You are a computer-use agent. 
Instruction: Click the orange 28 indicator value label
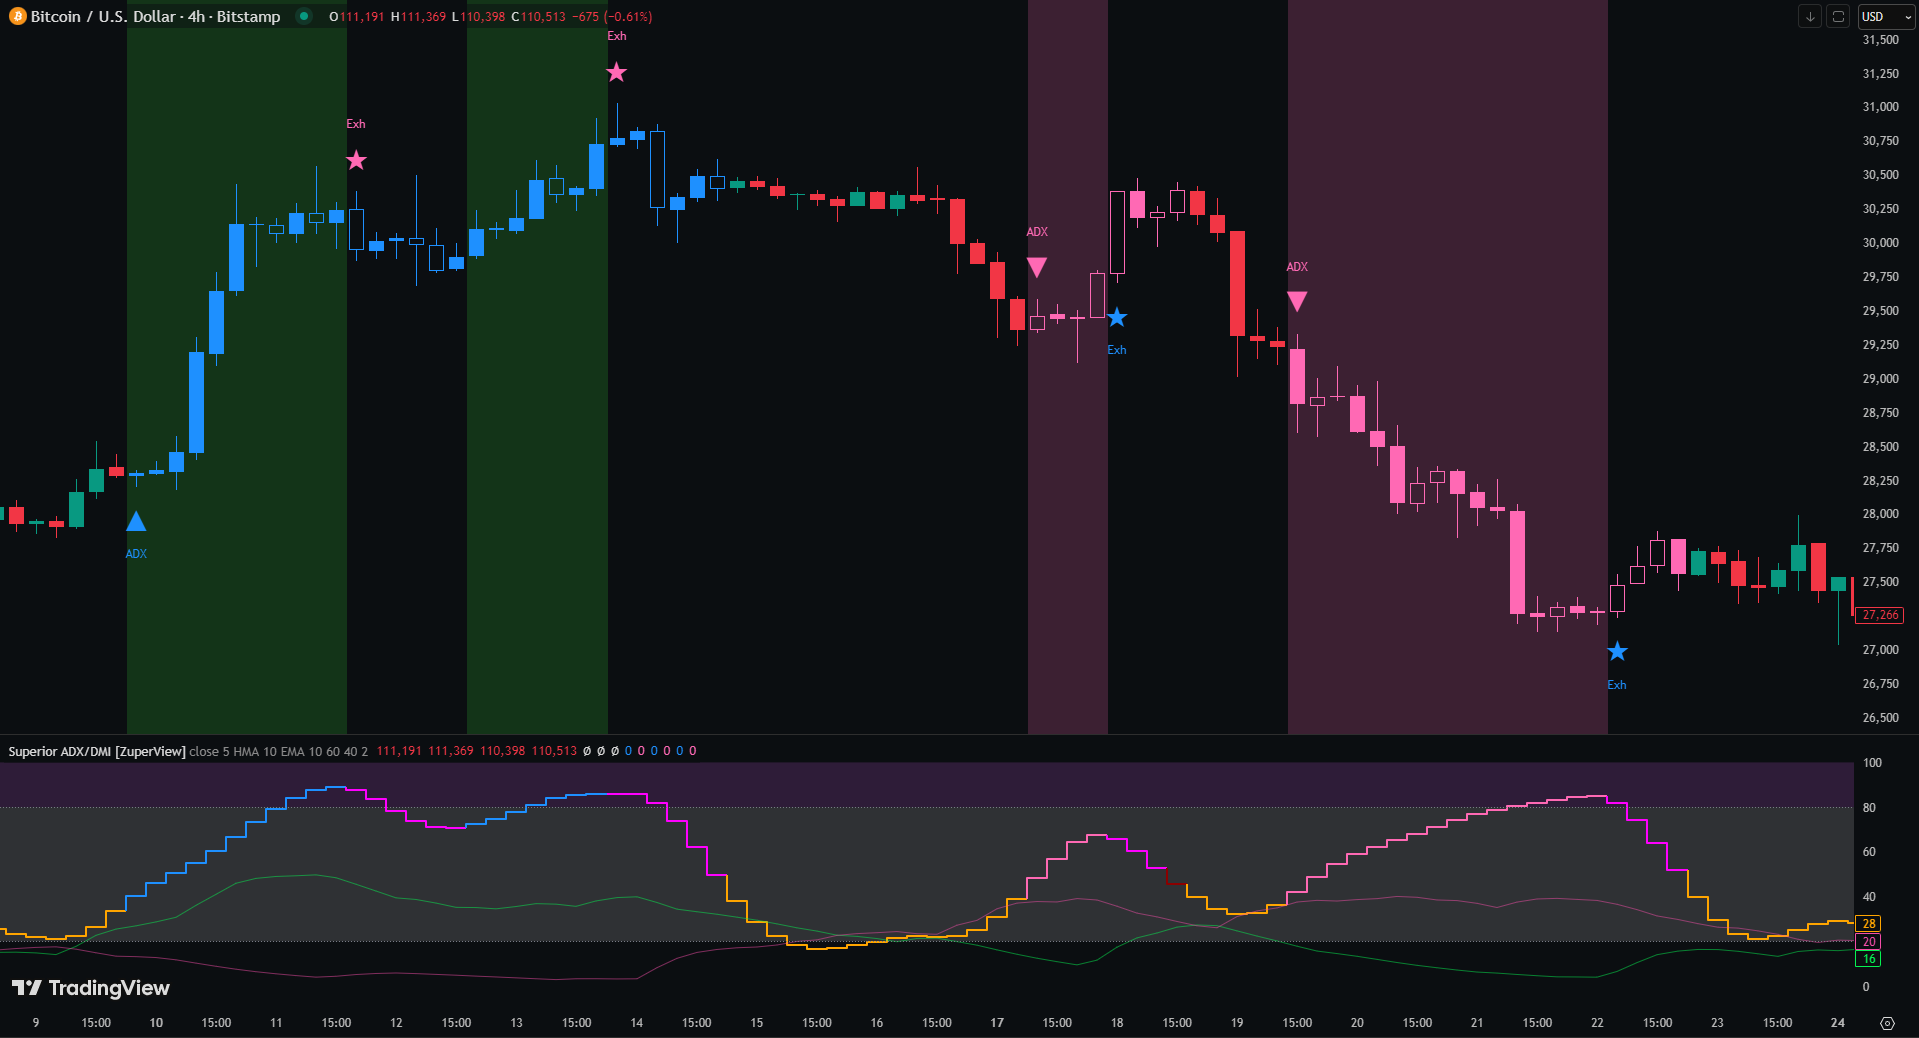tap(1868, 923)
